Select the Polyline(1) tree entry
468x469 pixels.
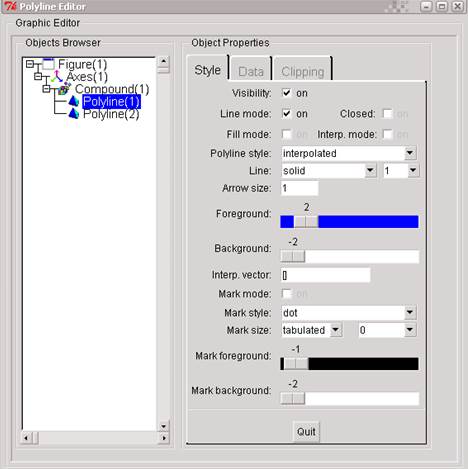pos(111,102)
